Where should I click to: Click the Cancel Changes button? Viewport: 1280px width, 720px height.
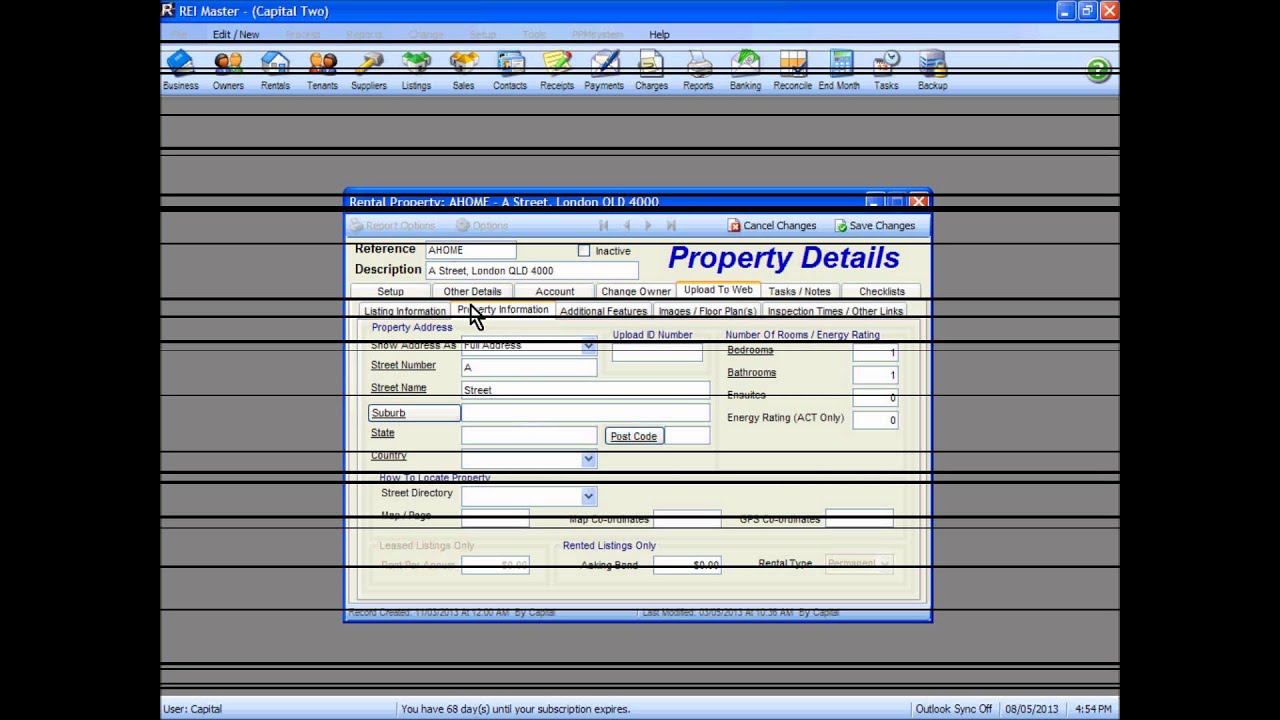(772, 226)
